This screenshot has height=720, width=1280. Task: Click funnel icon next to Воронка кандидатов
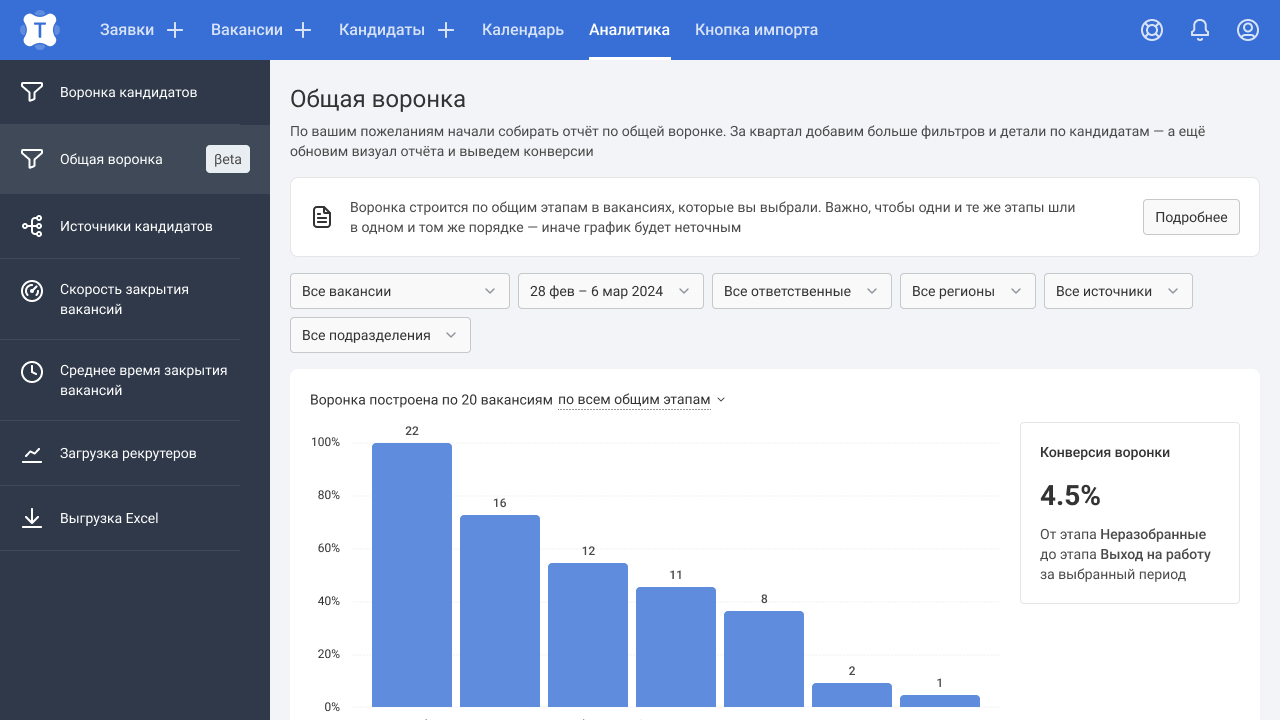[32, 92]
